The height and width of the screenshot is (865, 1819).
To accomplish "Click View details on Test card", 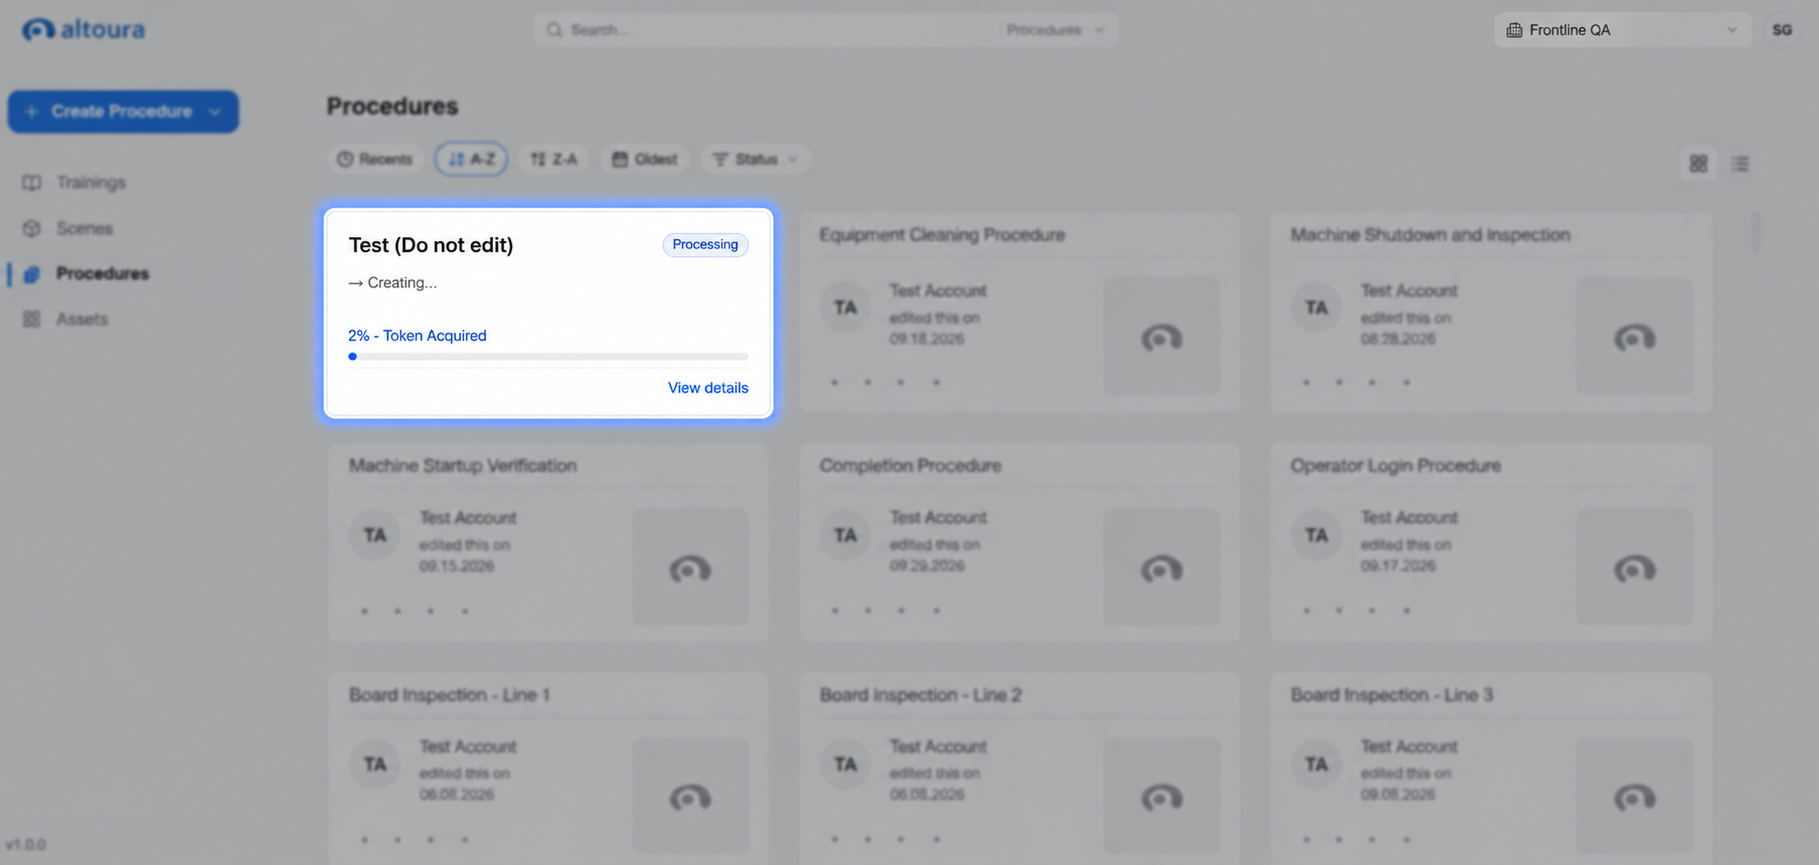I will tap(708, 388).
